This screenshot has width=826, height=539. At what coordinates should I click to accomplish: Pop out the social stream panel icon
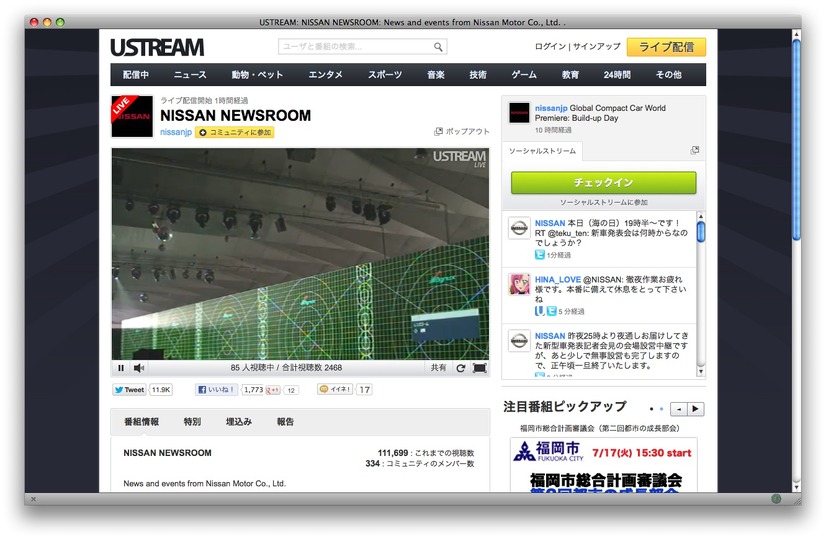tap(694, 150)
